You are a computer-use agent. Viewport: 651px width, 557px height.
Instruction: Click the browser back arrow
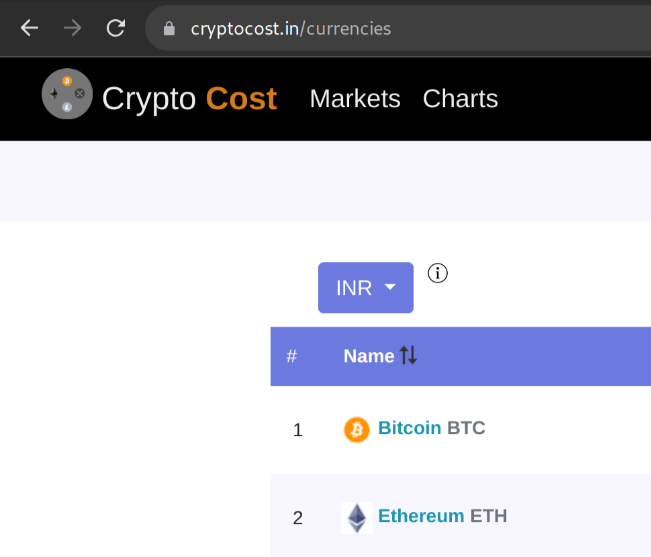point(29,29)
